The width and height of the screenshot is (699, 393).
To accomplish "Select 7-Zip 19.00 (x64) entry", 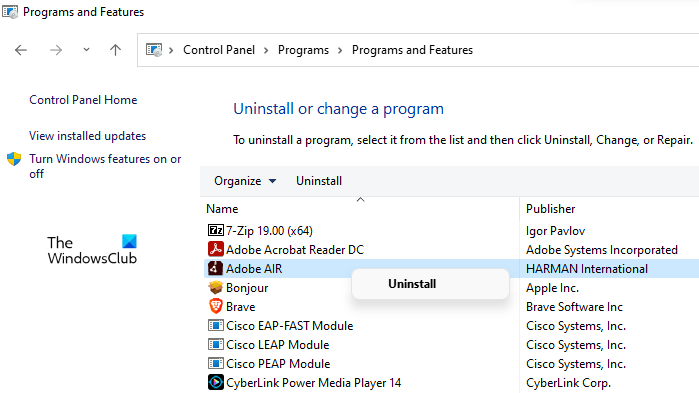I will (x=269, y=231).
